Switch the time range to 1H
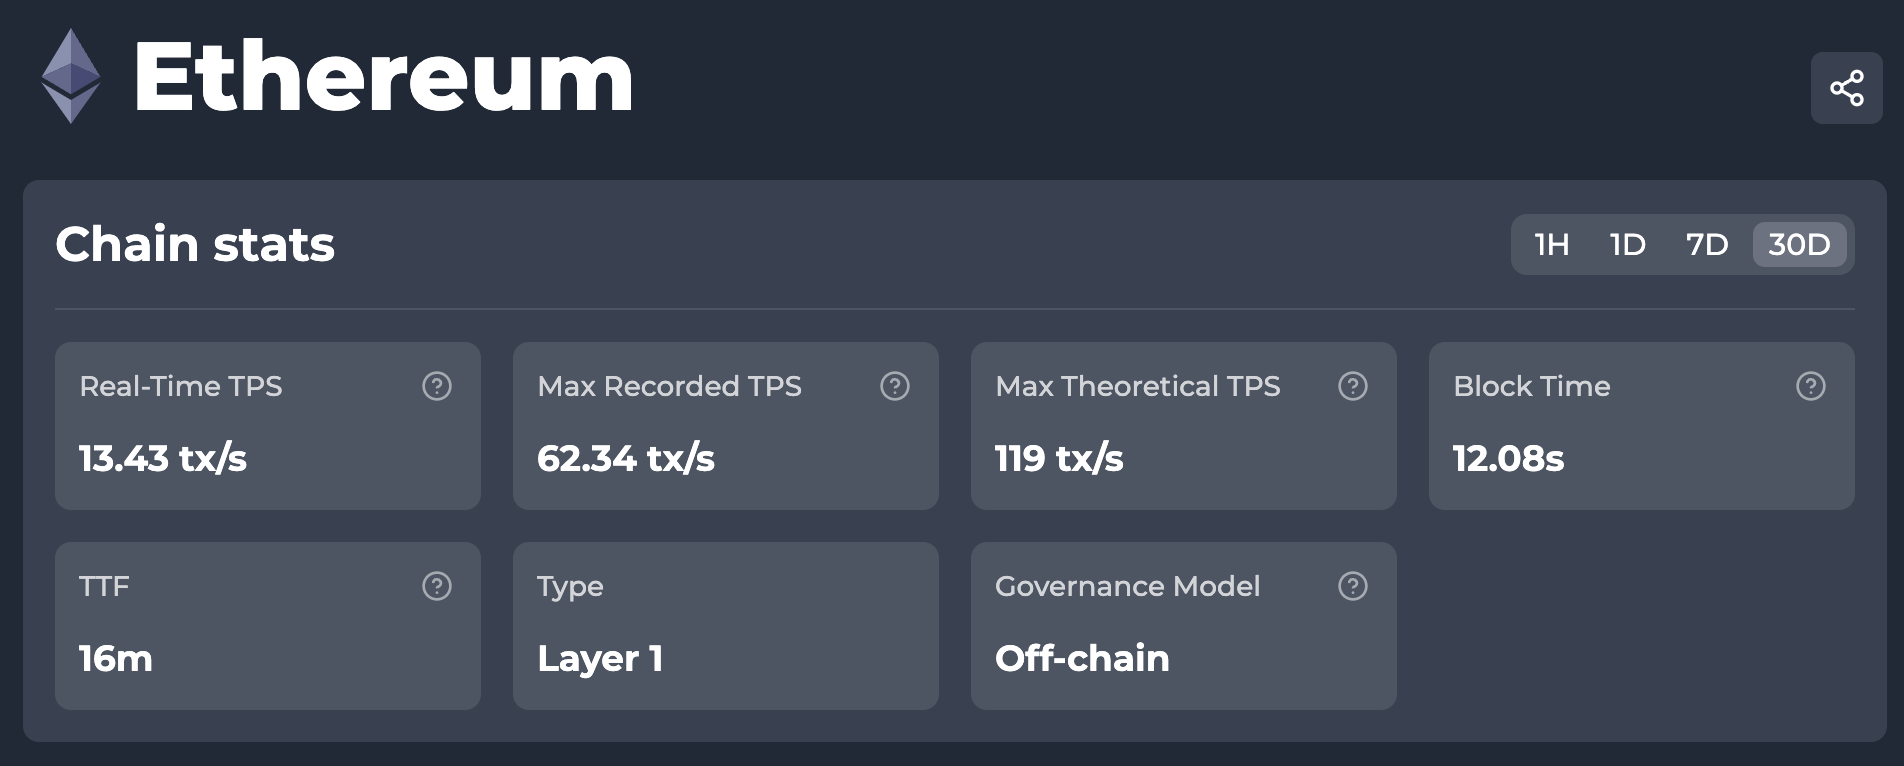Image resolution: width=1904 pixels, height=766 pixels. tap(1552, 244)
